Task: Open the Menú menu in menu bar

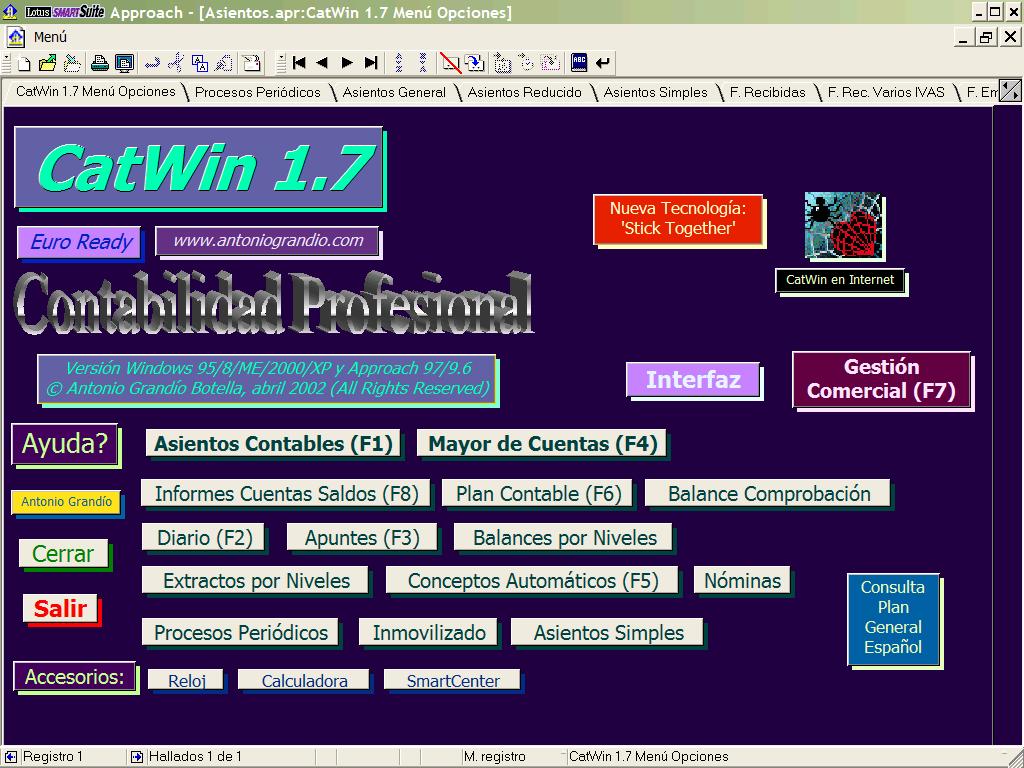Action: pyautogui.click(x=50, y=37)
